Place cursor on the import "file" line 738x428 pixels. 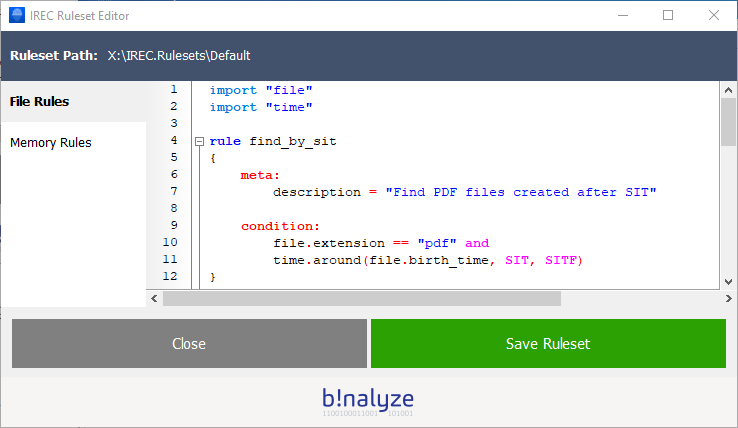tap(261, 90)
